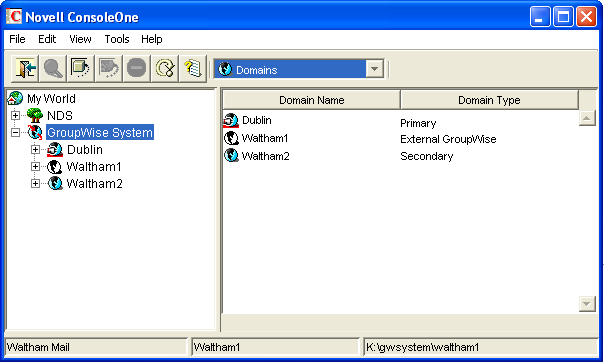Screen dimensions: 604x362
Task: Click the My World globe icon
Action: 15,99
